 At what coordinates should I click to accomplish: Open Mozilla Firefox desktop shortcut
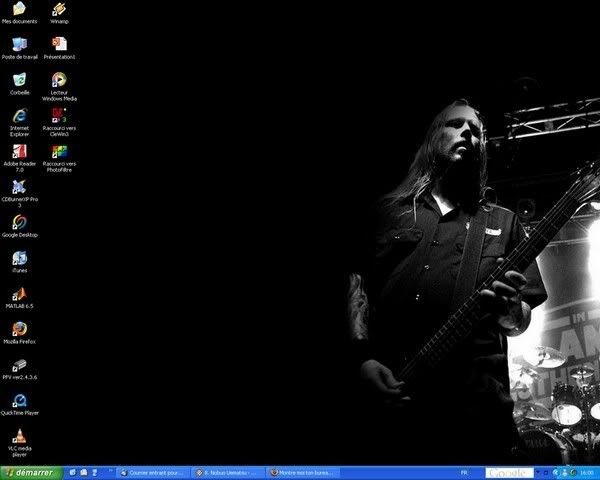click(19, 329)
